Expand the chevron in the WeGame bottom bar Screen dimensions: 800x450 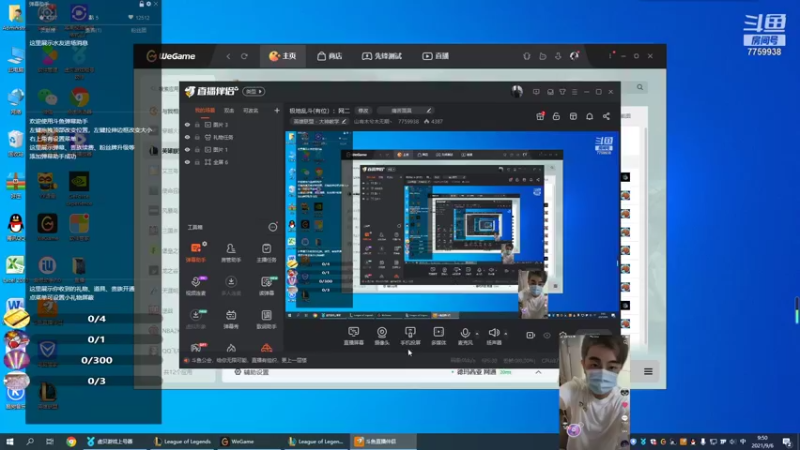[x=538, y=372]
